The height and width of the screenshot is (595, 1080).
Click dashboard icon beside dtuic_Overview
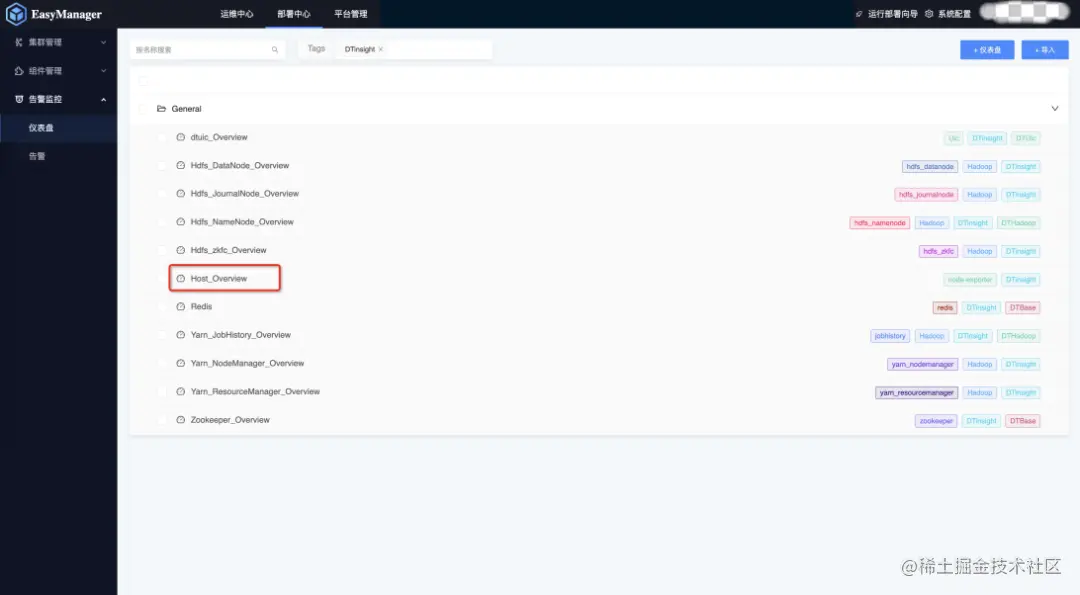click(x=180, y=137)
